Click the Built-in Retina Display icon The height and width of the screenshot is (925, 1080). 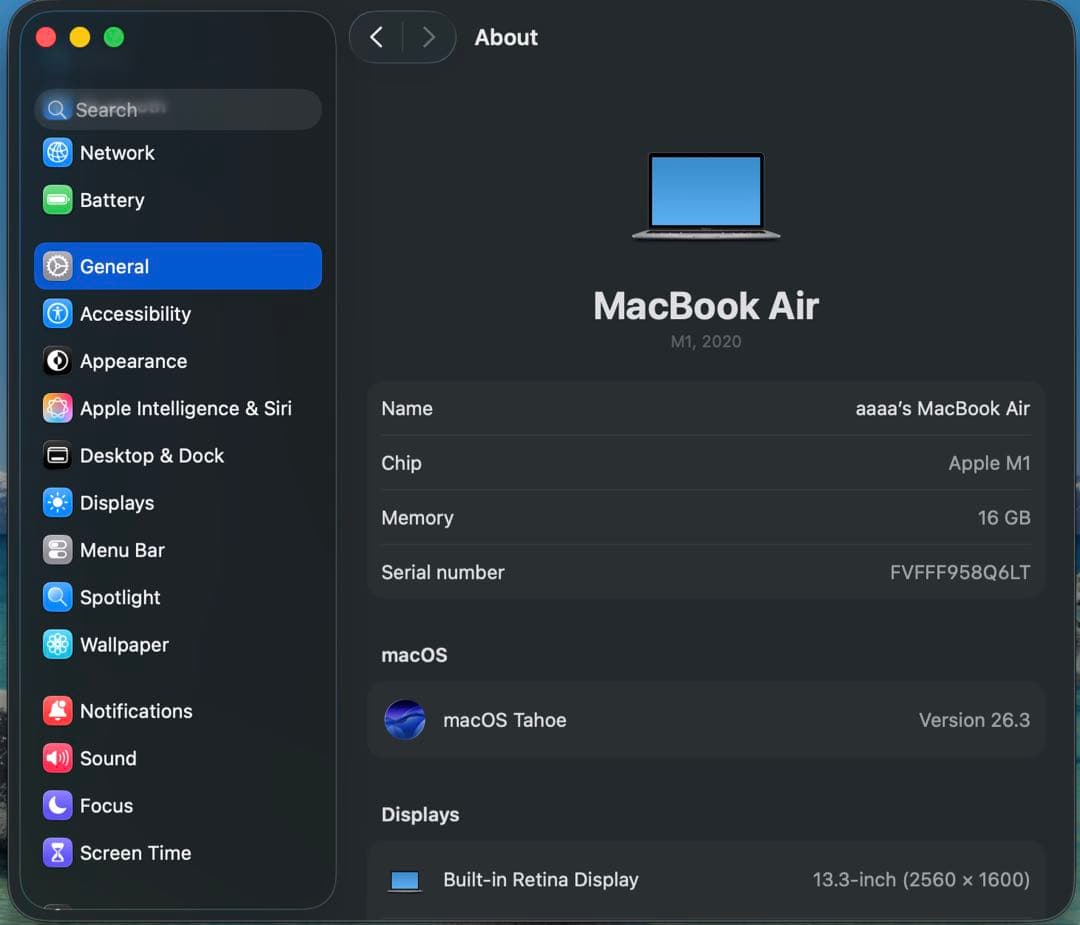[404, 880]
